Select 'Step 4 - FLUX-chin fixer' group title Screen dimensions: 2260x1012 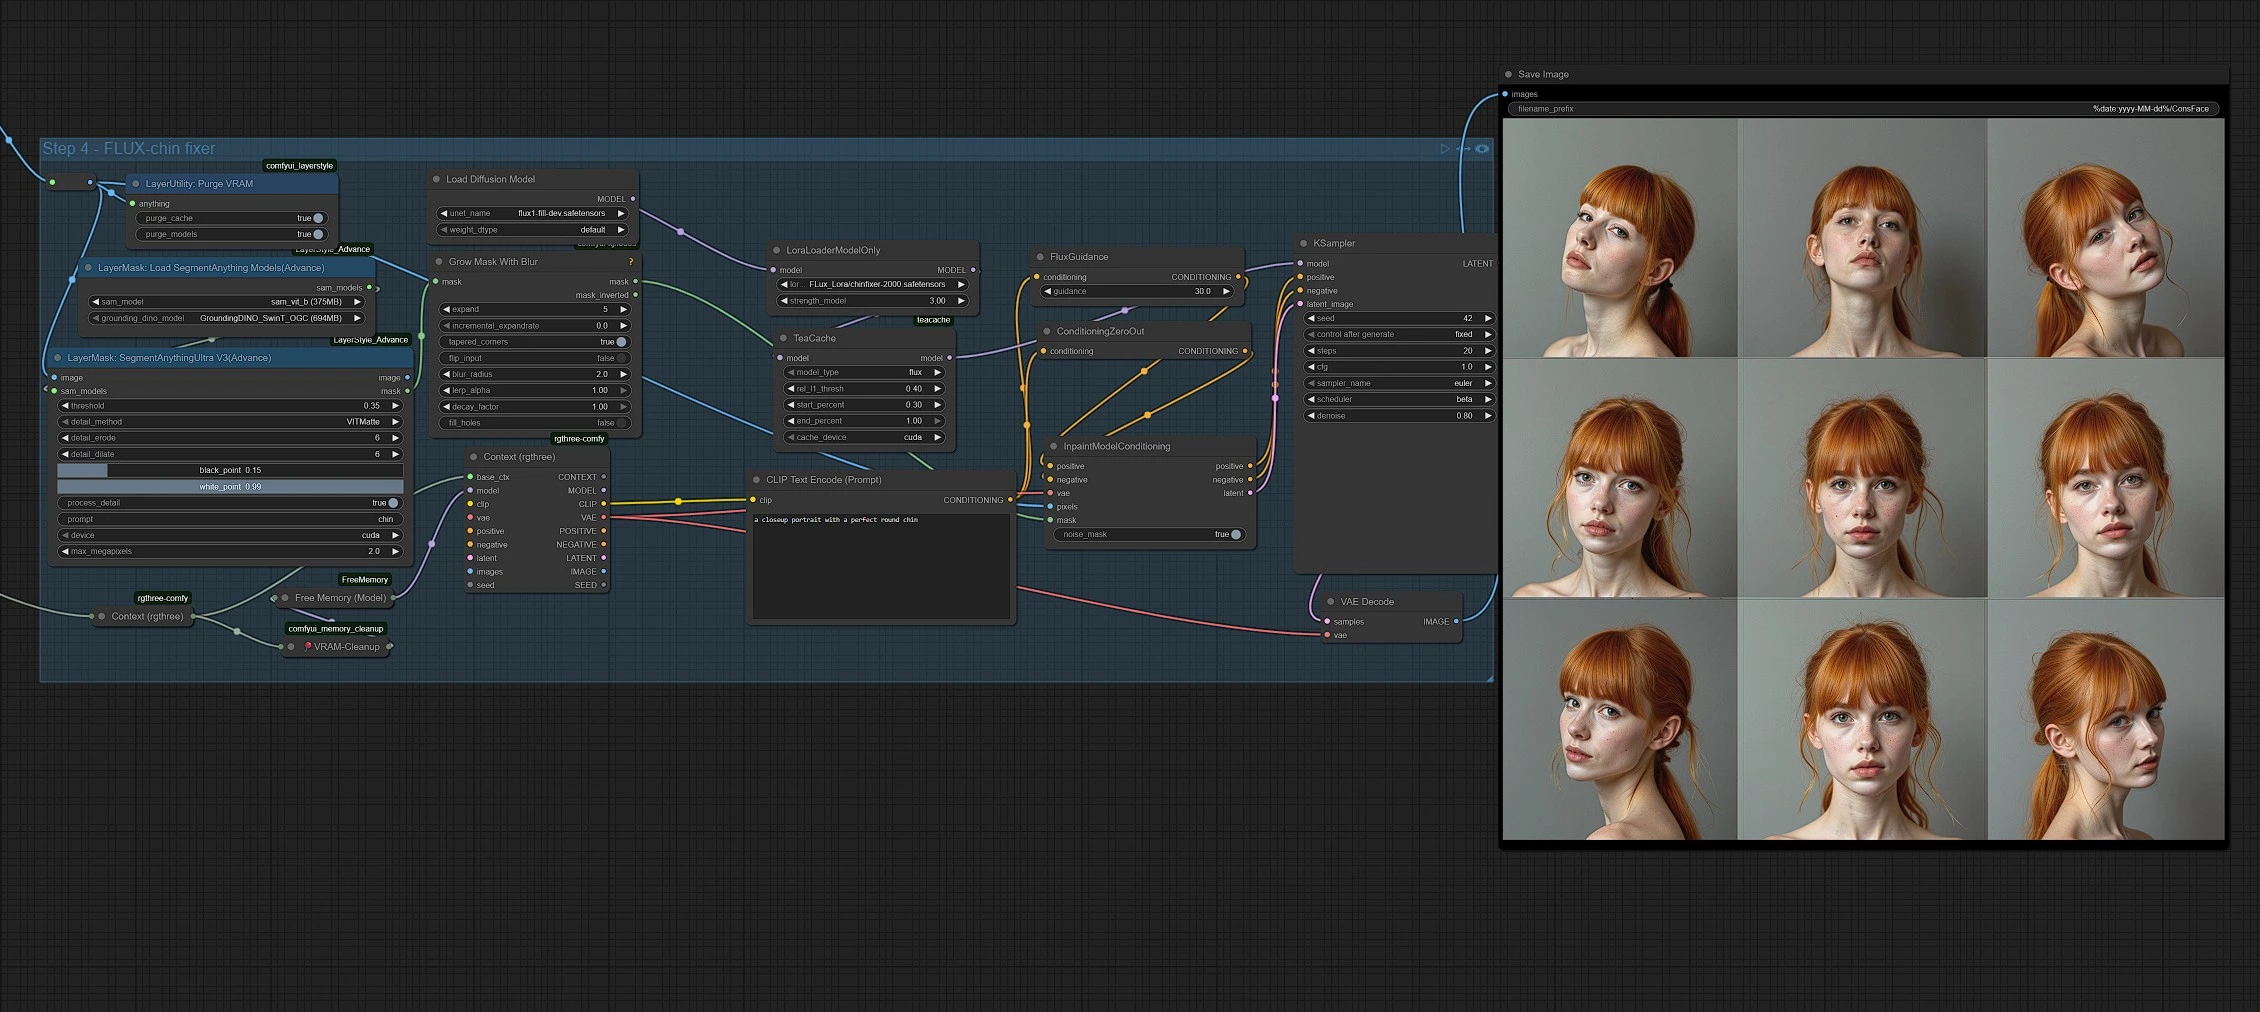pyautogui.click(x=129, y=149)
